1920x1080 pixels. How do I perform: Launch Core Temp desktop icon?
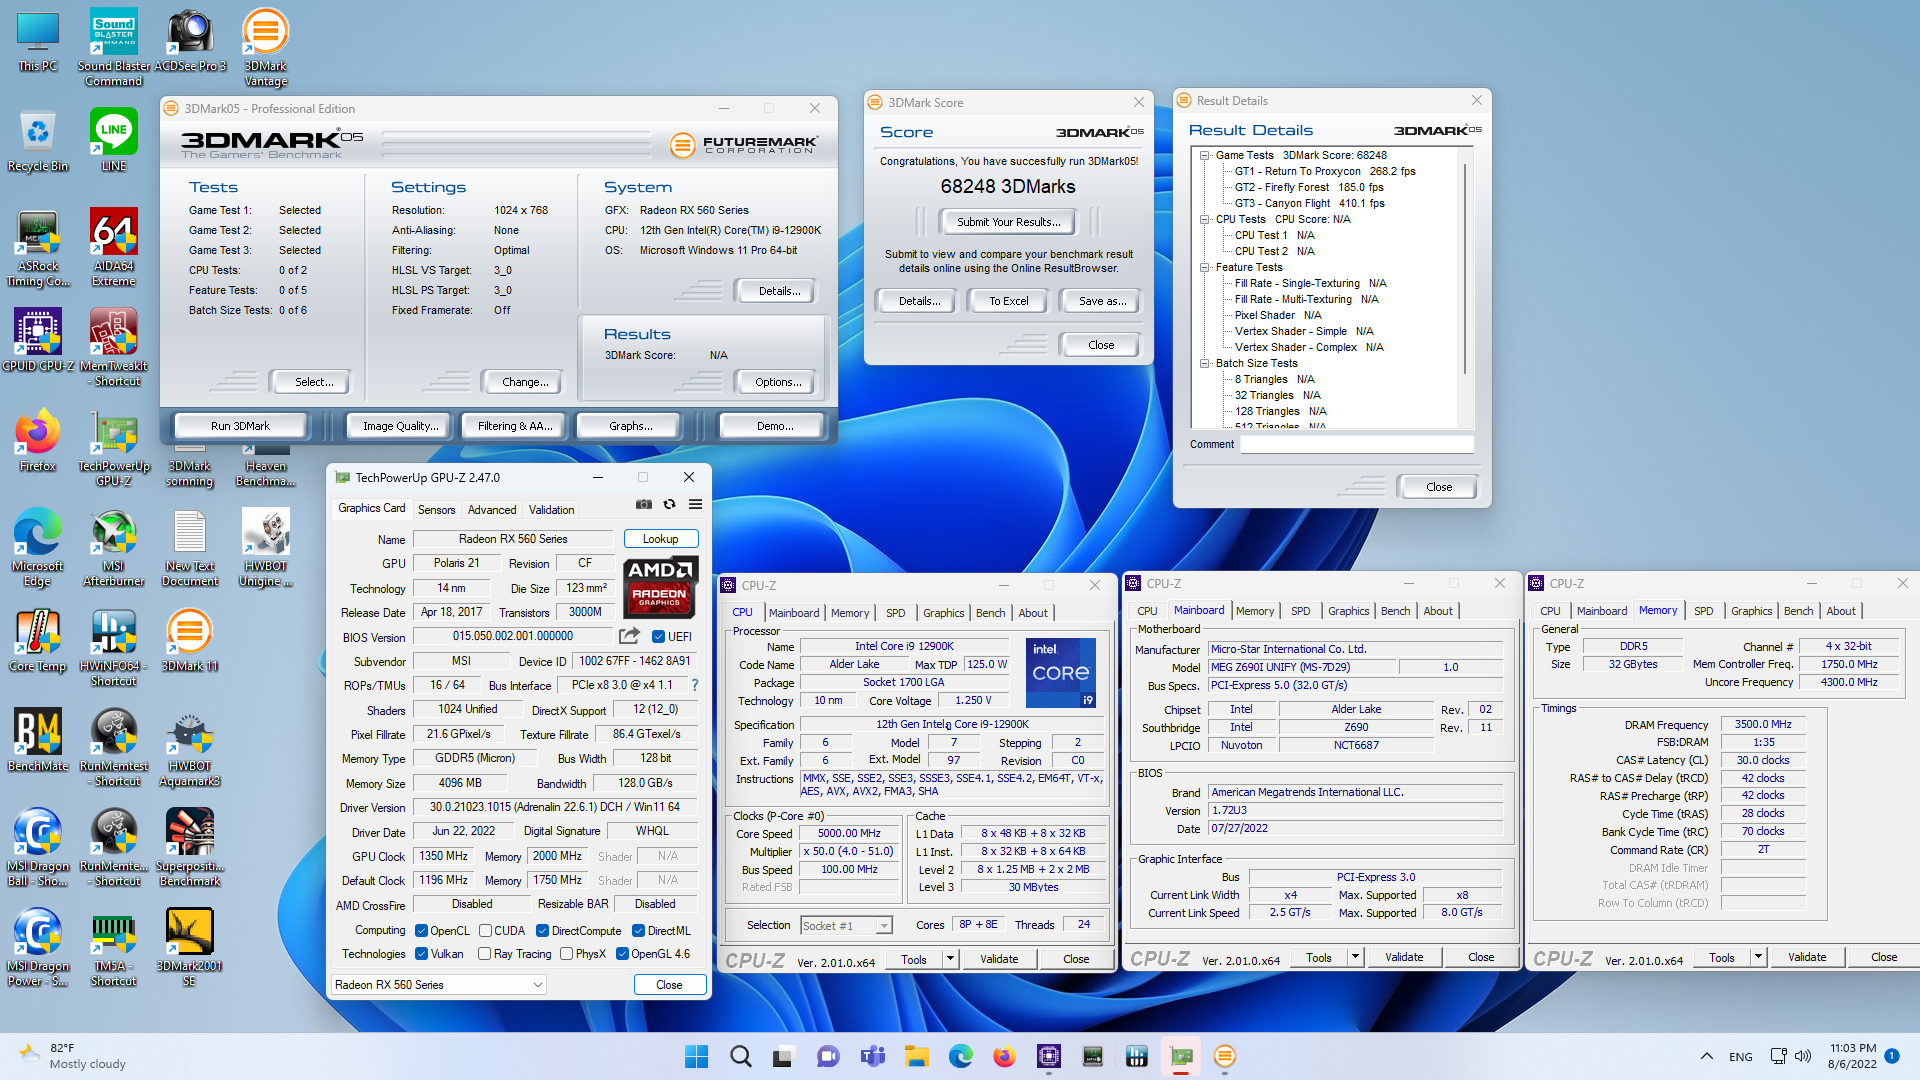coord(38,640)
